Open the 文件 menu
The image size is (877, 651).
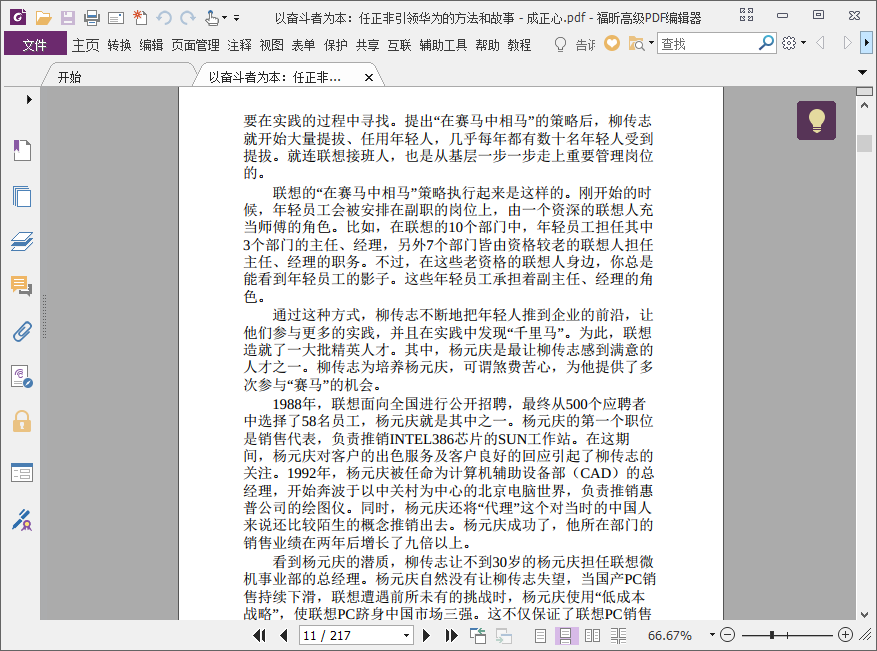coord(35,44)
